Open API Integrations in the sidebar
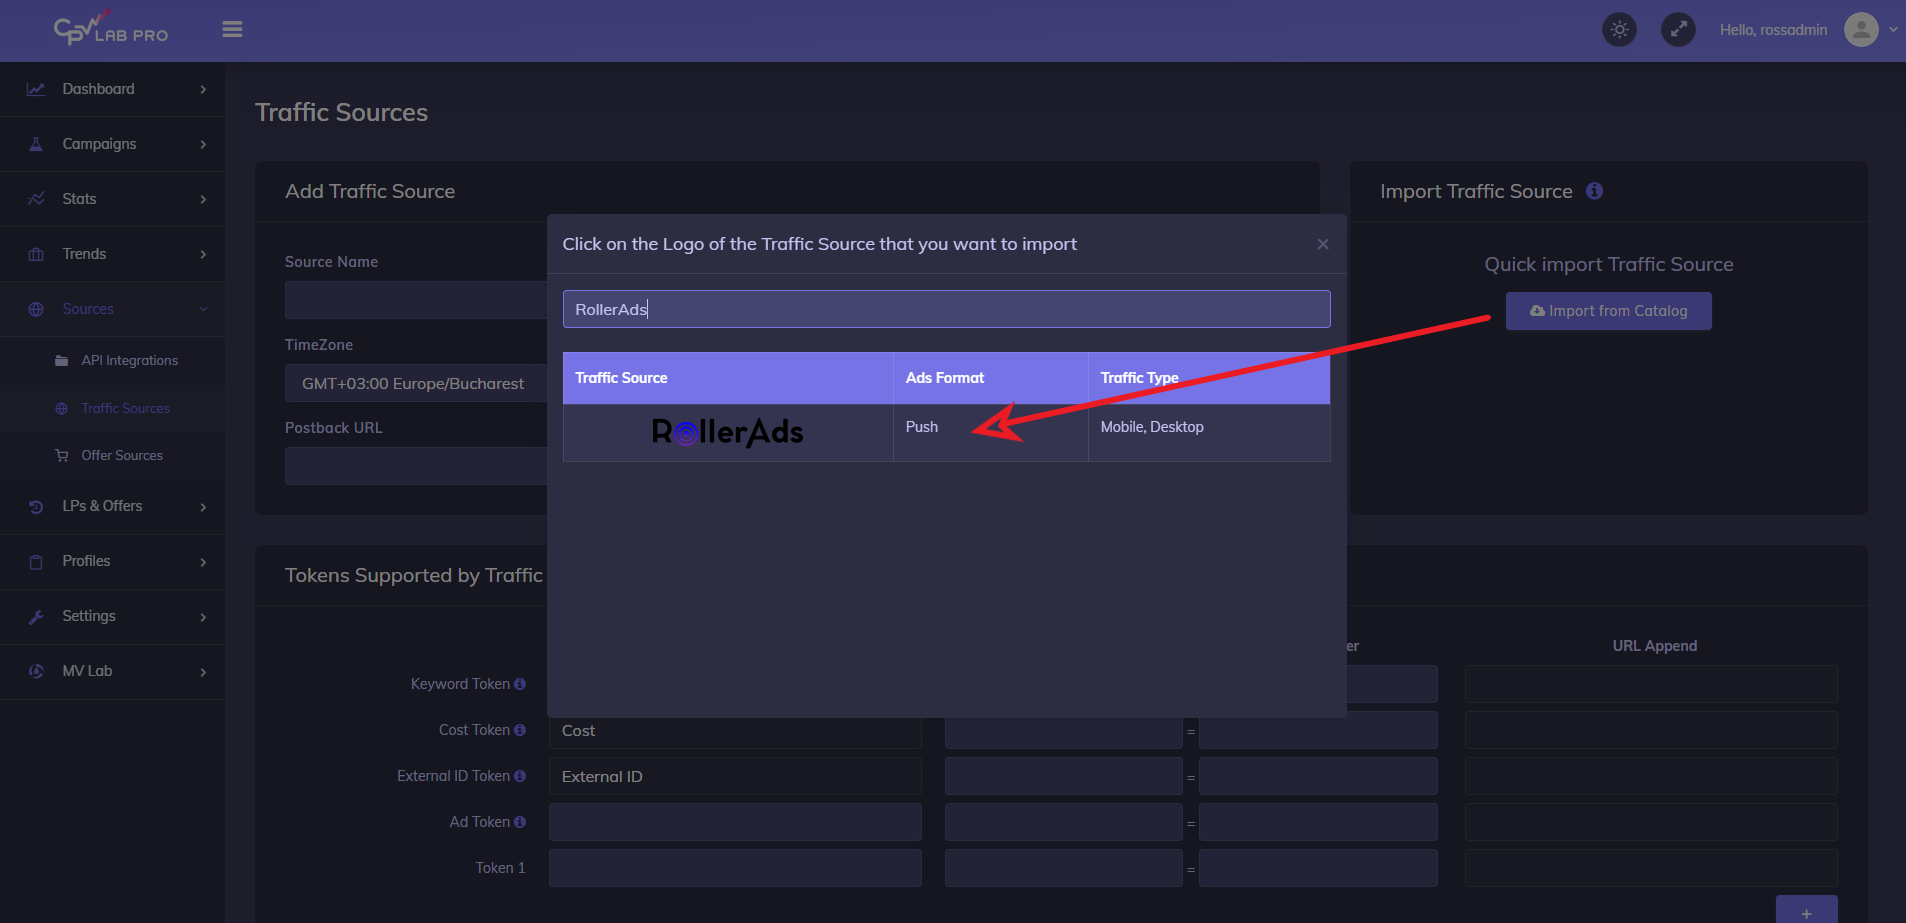 [129, 361]
